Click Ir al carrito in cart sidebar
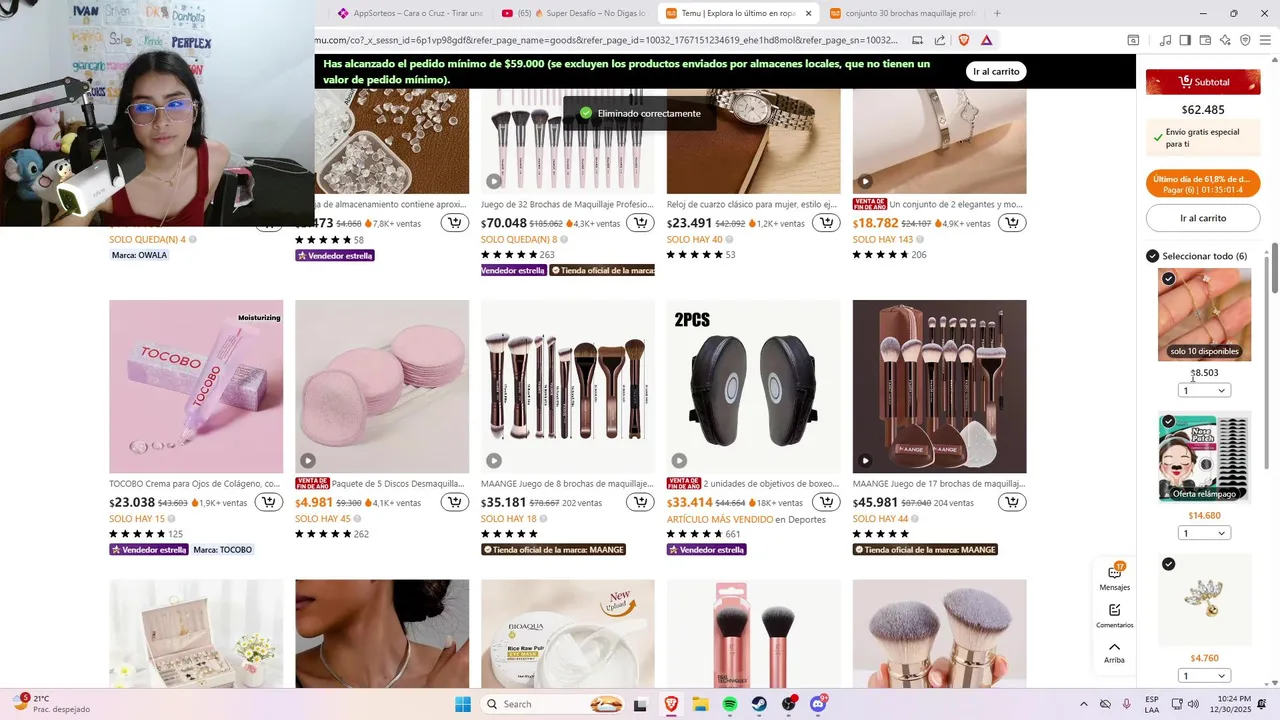 pos(1203,218)
